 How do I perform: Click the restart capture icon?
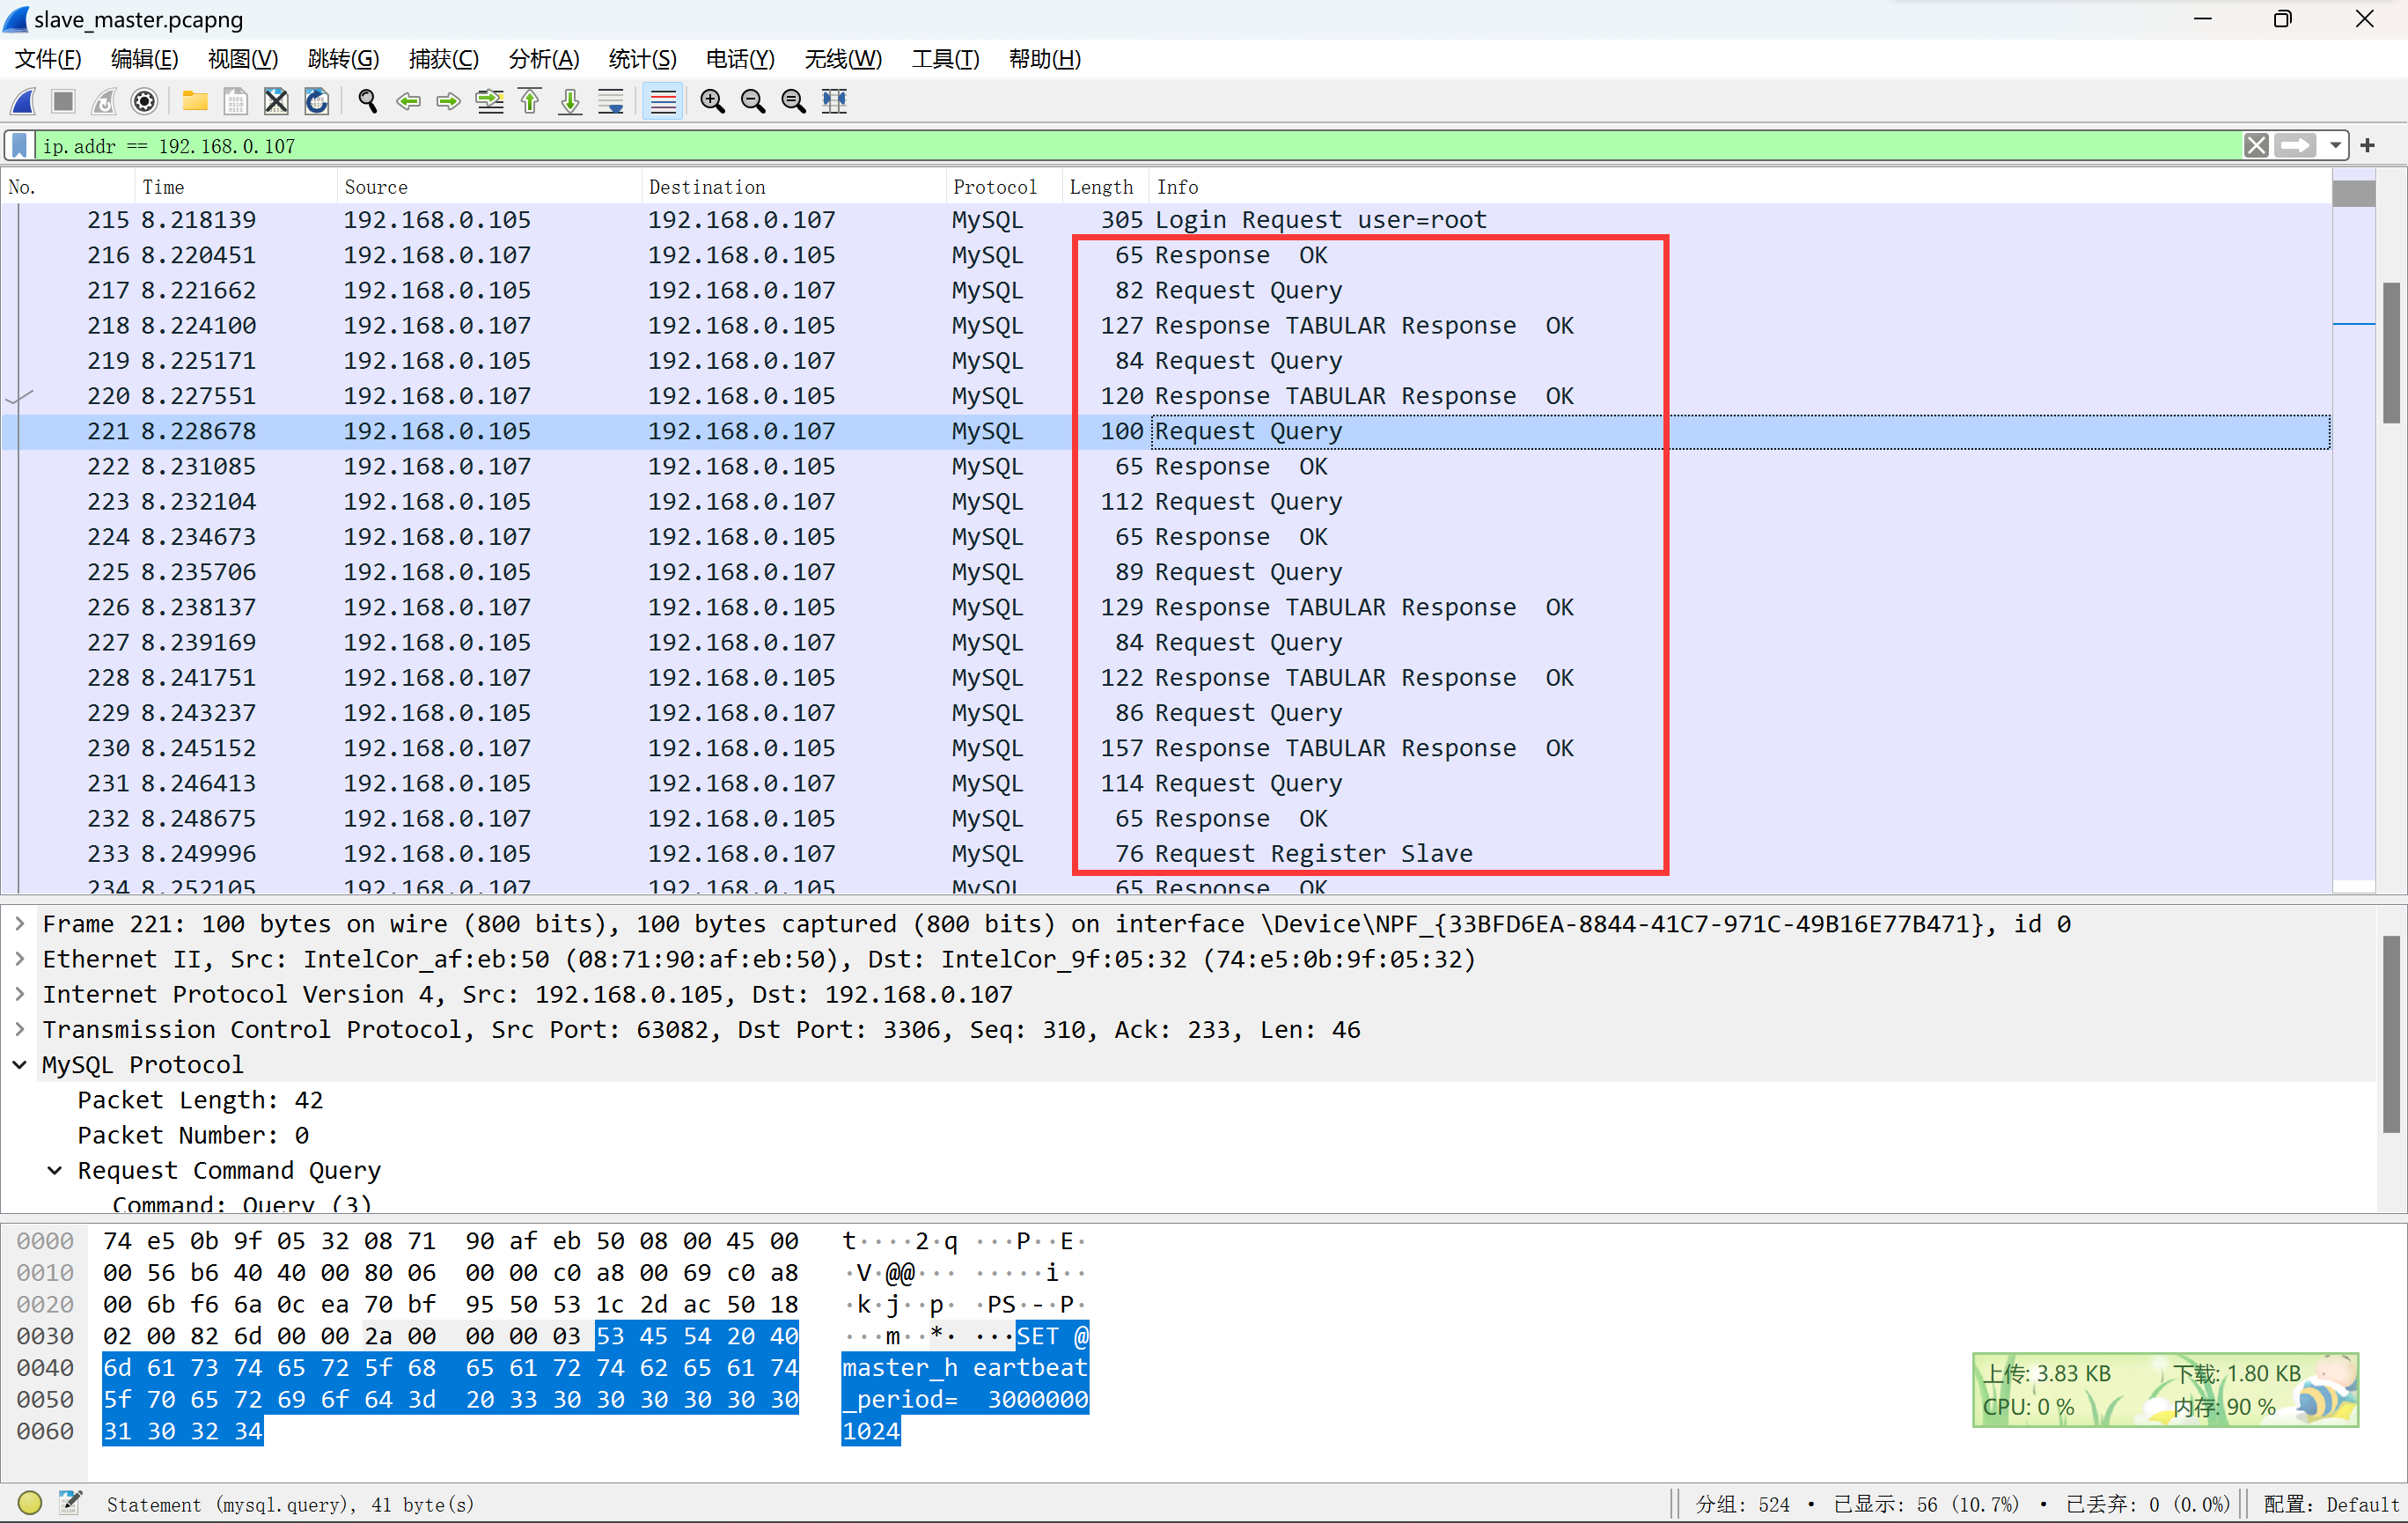(x=104, y=101)
